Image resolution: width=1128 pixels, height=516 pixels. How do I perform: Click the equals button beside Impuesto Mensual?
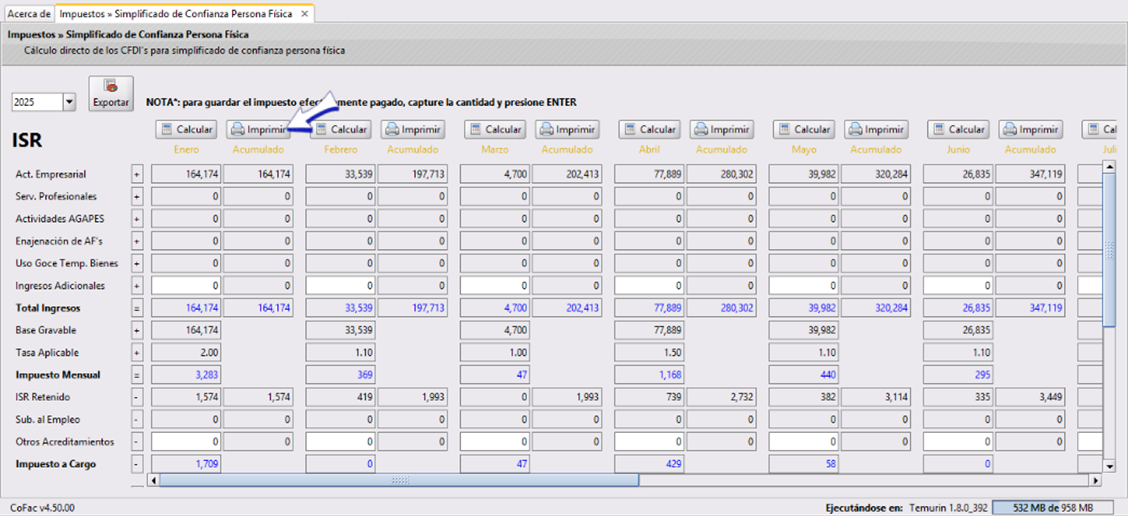pyautogui.click(x=137, y=375)
